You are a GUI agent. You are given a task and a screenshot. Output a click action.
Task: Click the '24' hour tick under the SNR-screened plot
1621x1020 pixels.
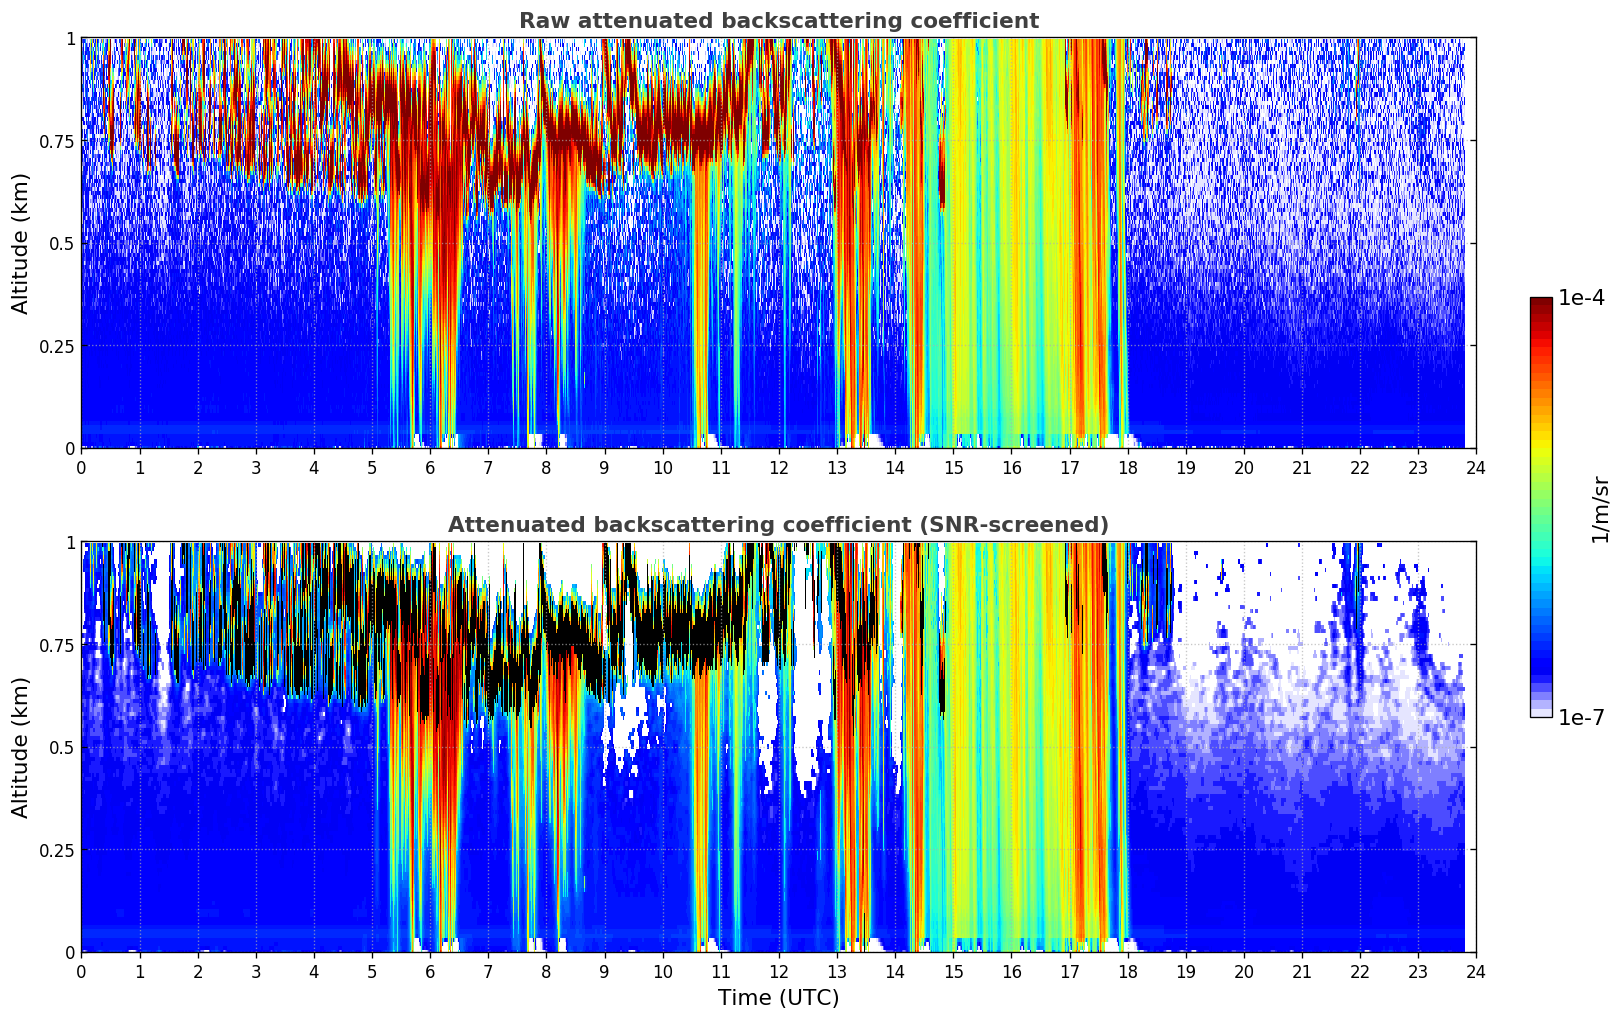click(x=1476, y=971)
